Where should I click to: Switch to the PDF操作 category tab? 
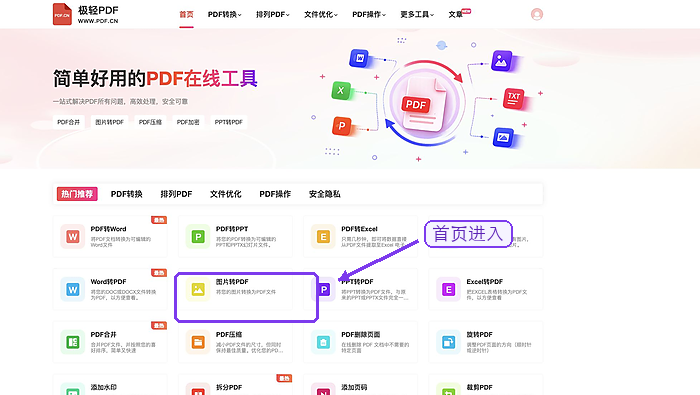pos(275,194)
